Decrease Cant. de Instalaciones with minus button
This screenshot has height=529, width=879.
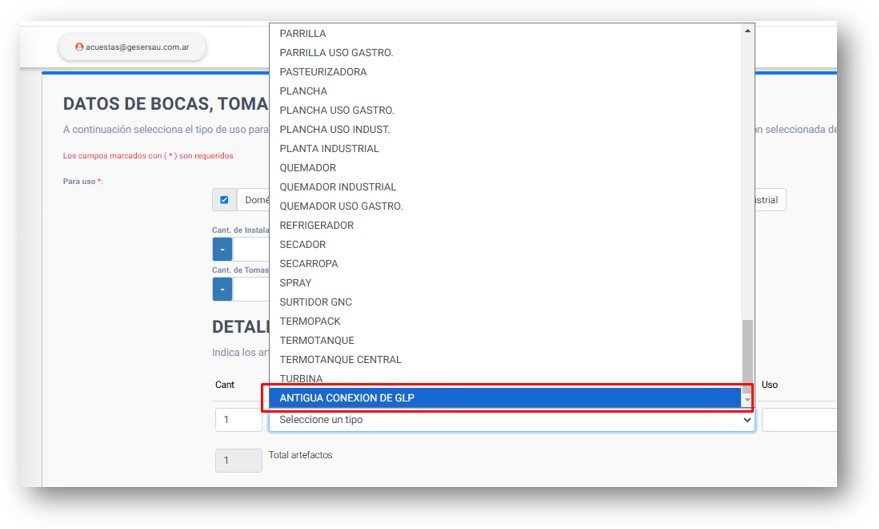point(222,250)
